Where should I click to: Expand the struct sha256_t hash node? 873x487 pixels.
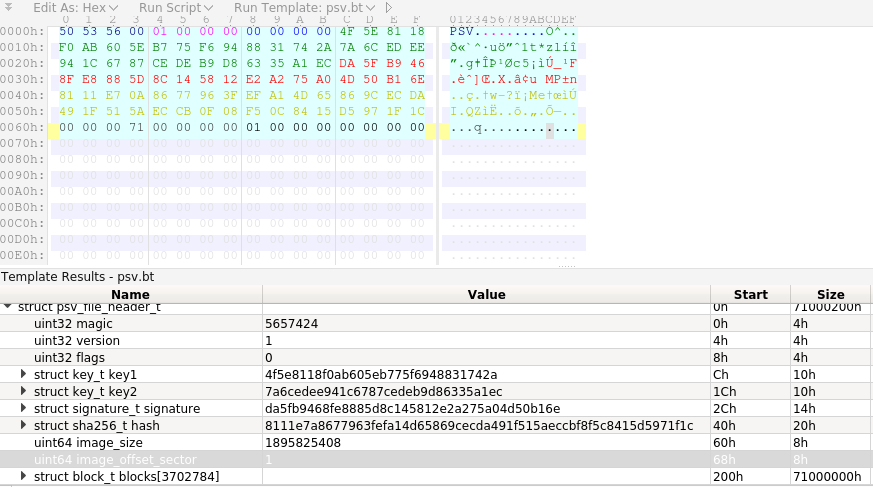pyautogui.click(x=24, y=425)
